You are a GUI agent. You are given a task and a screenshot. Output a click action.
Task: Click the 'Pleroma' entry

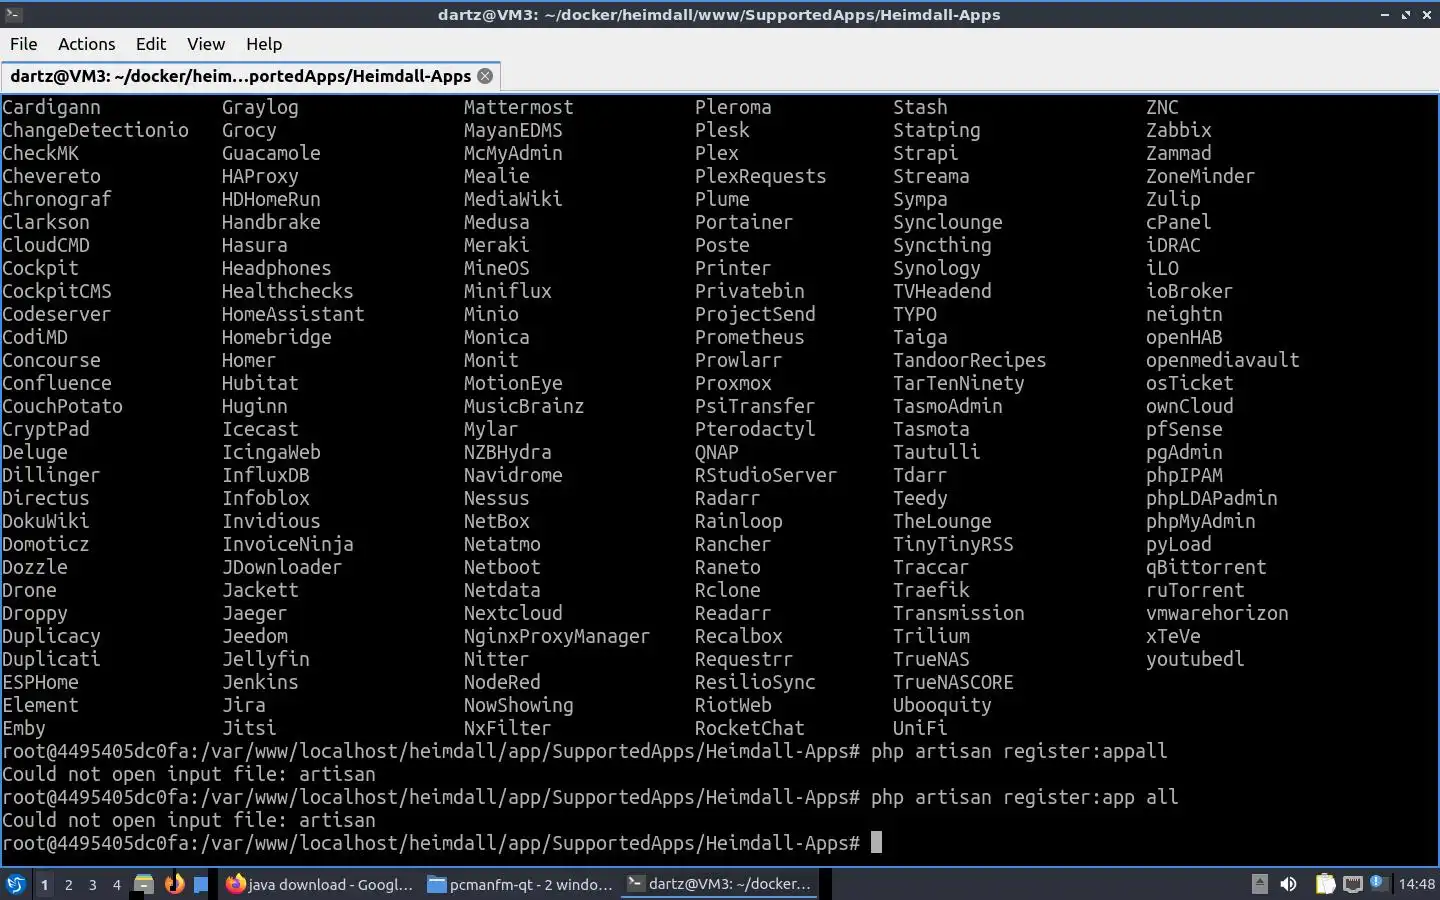[x=733, y=107]
